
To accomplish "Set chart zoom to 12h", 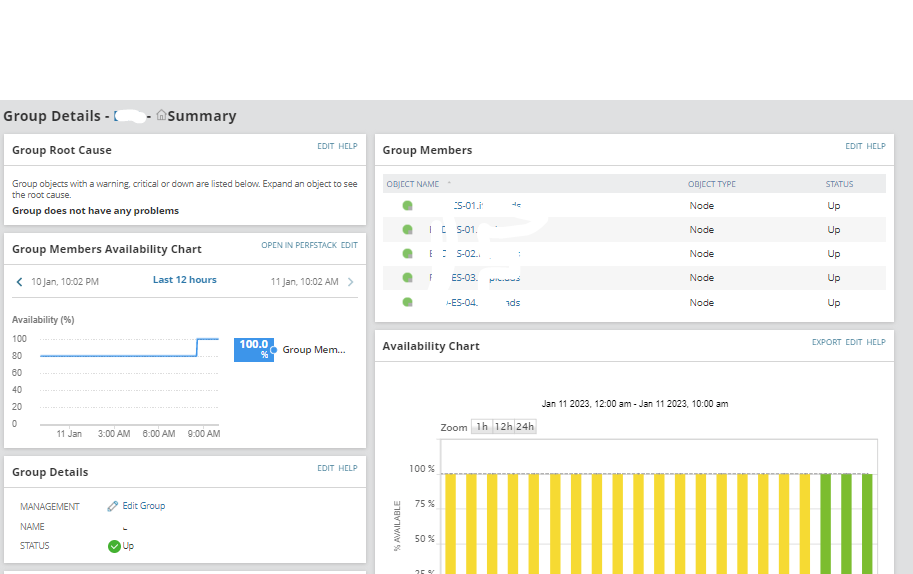I will [503, 427].
